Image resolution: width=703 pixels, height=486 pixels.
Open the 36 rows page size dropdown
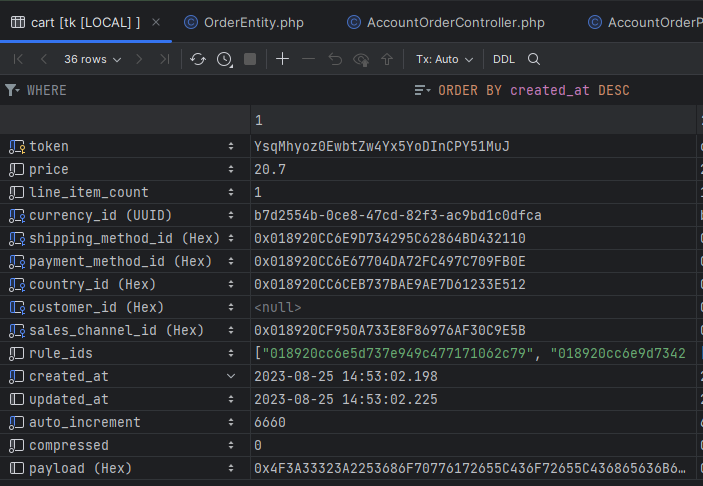pyautogui.click(x=92, y=59)
